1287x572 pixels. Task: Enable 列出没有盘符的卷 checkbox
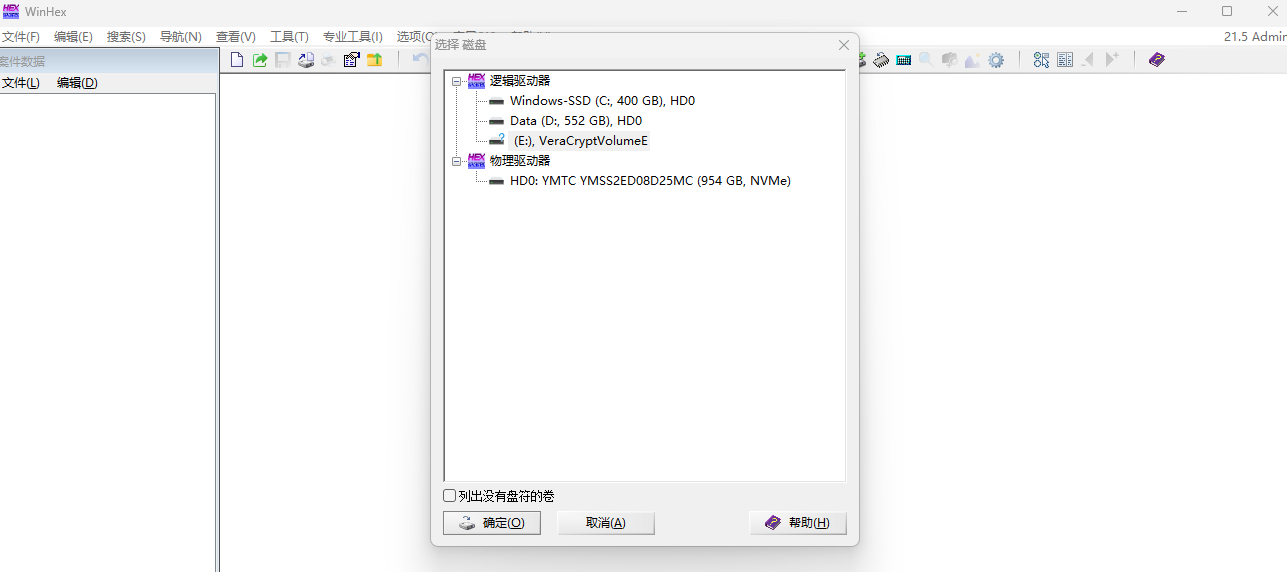tap(449, 496)
